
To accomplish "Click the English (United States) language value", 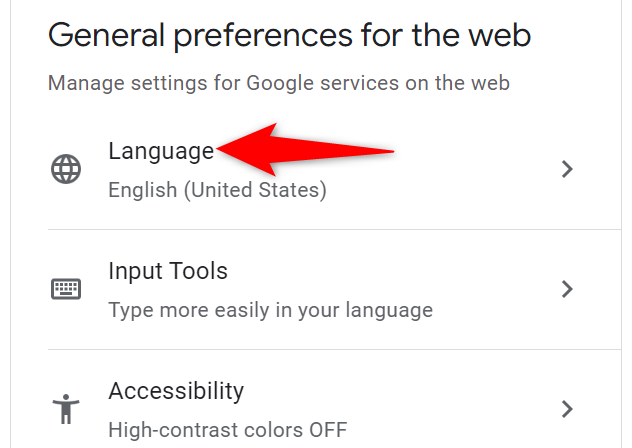I will pyautogui.click(x=217, y=189).
